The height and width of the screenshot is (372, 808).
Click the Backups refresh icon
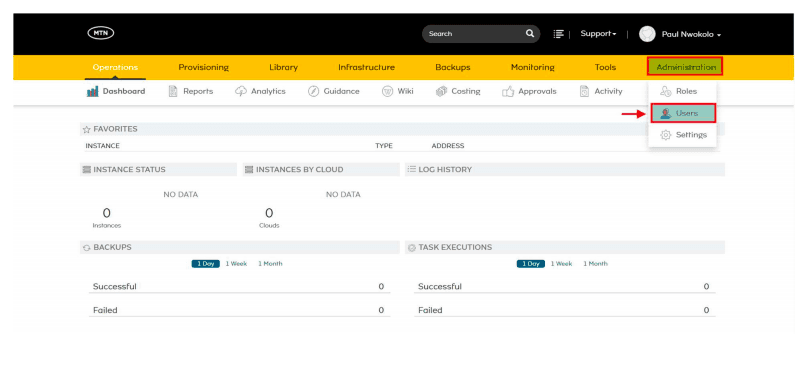87,248
